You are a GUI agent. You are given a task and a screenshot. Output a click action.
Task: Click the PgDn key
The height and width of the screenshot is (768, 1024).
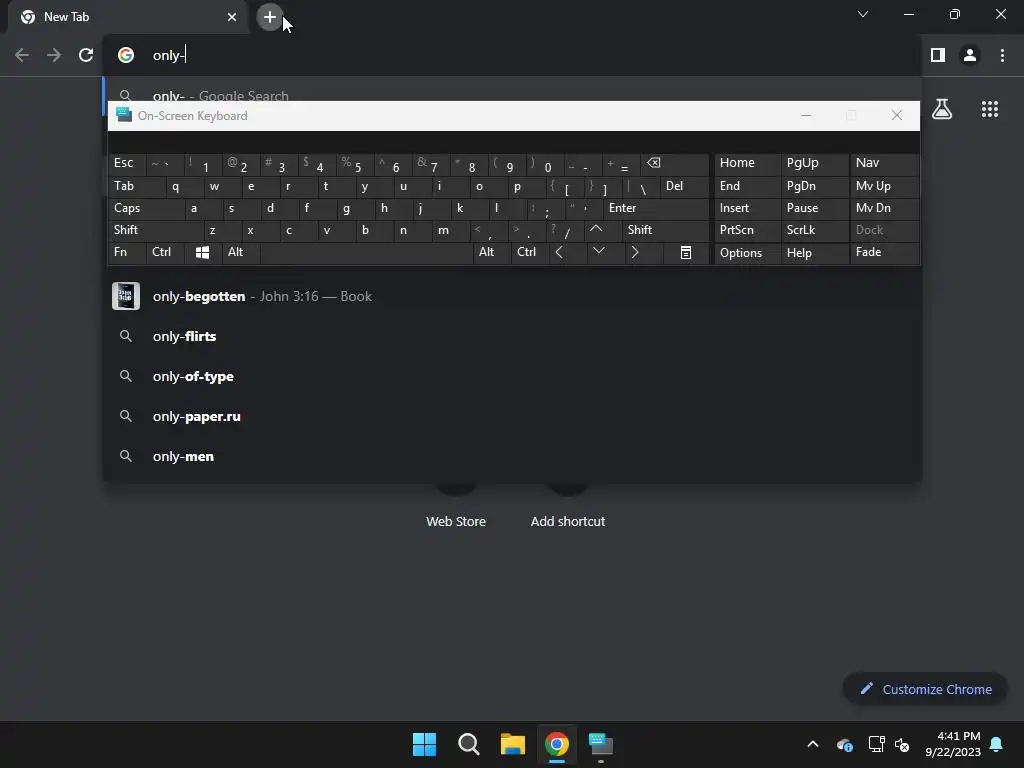tap(814, 186)
